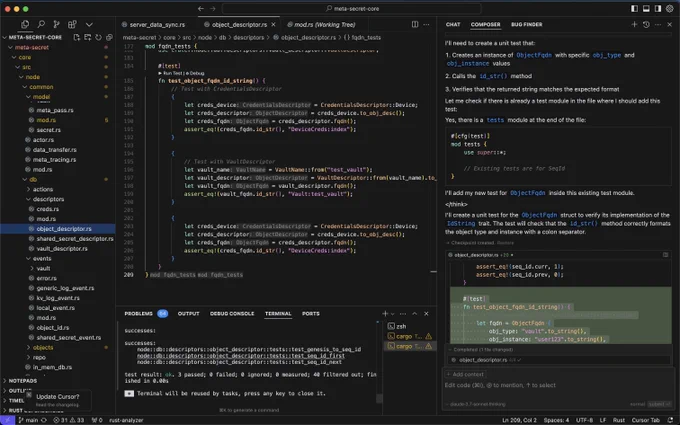Image resolution: width=680 pixels, height=425 pixels.
Task: Collapse the meta-secret folder
Action: tap(31, 47)
